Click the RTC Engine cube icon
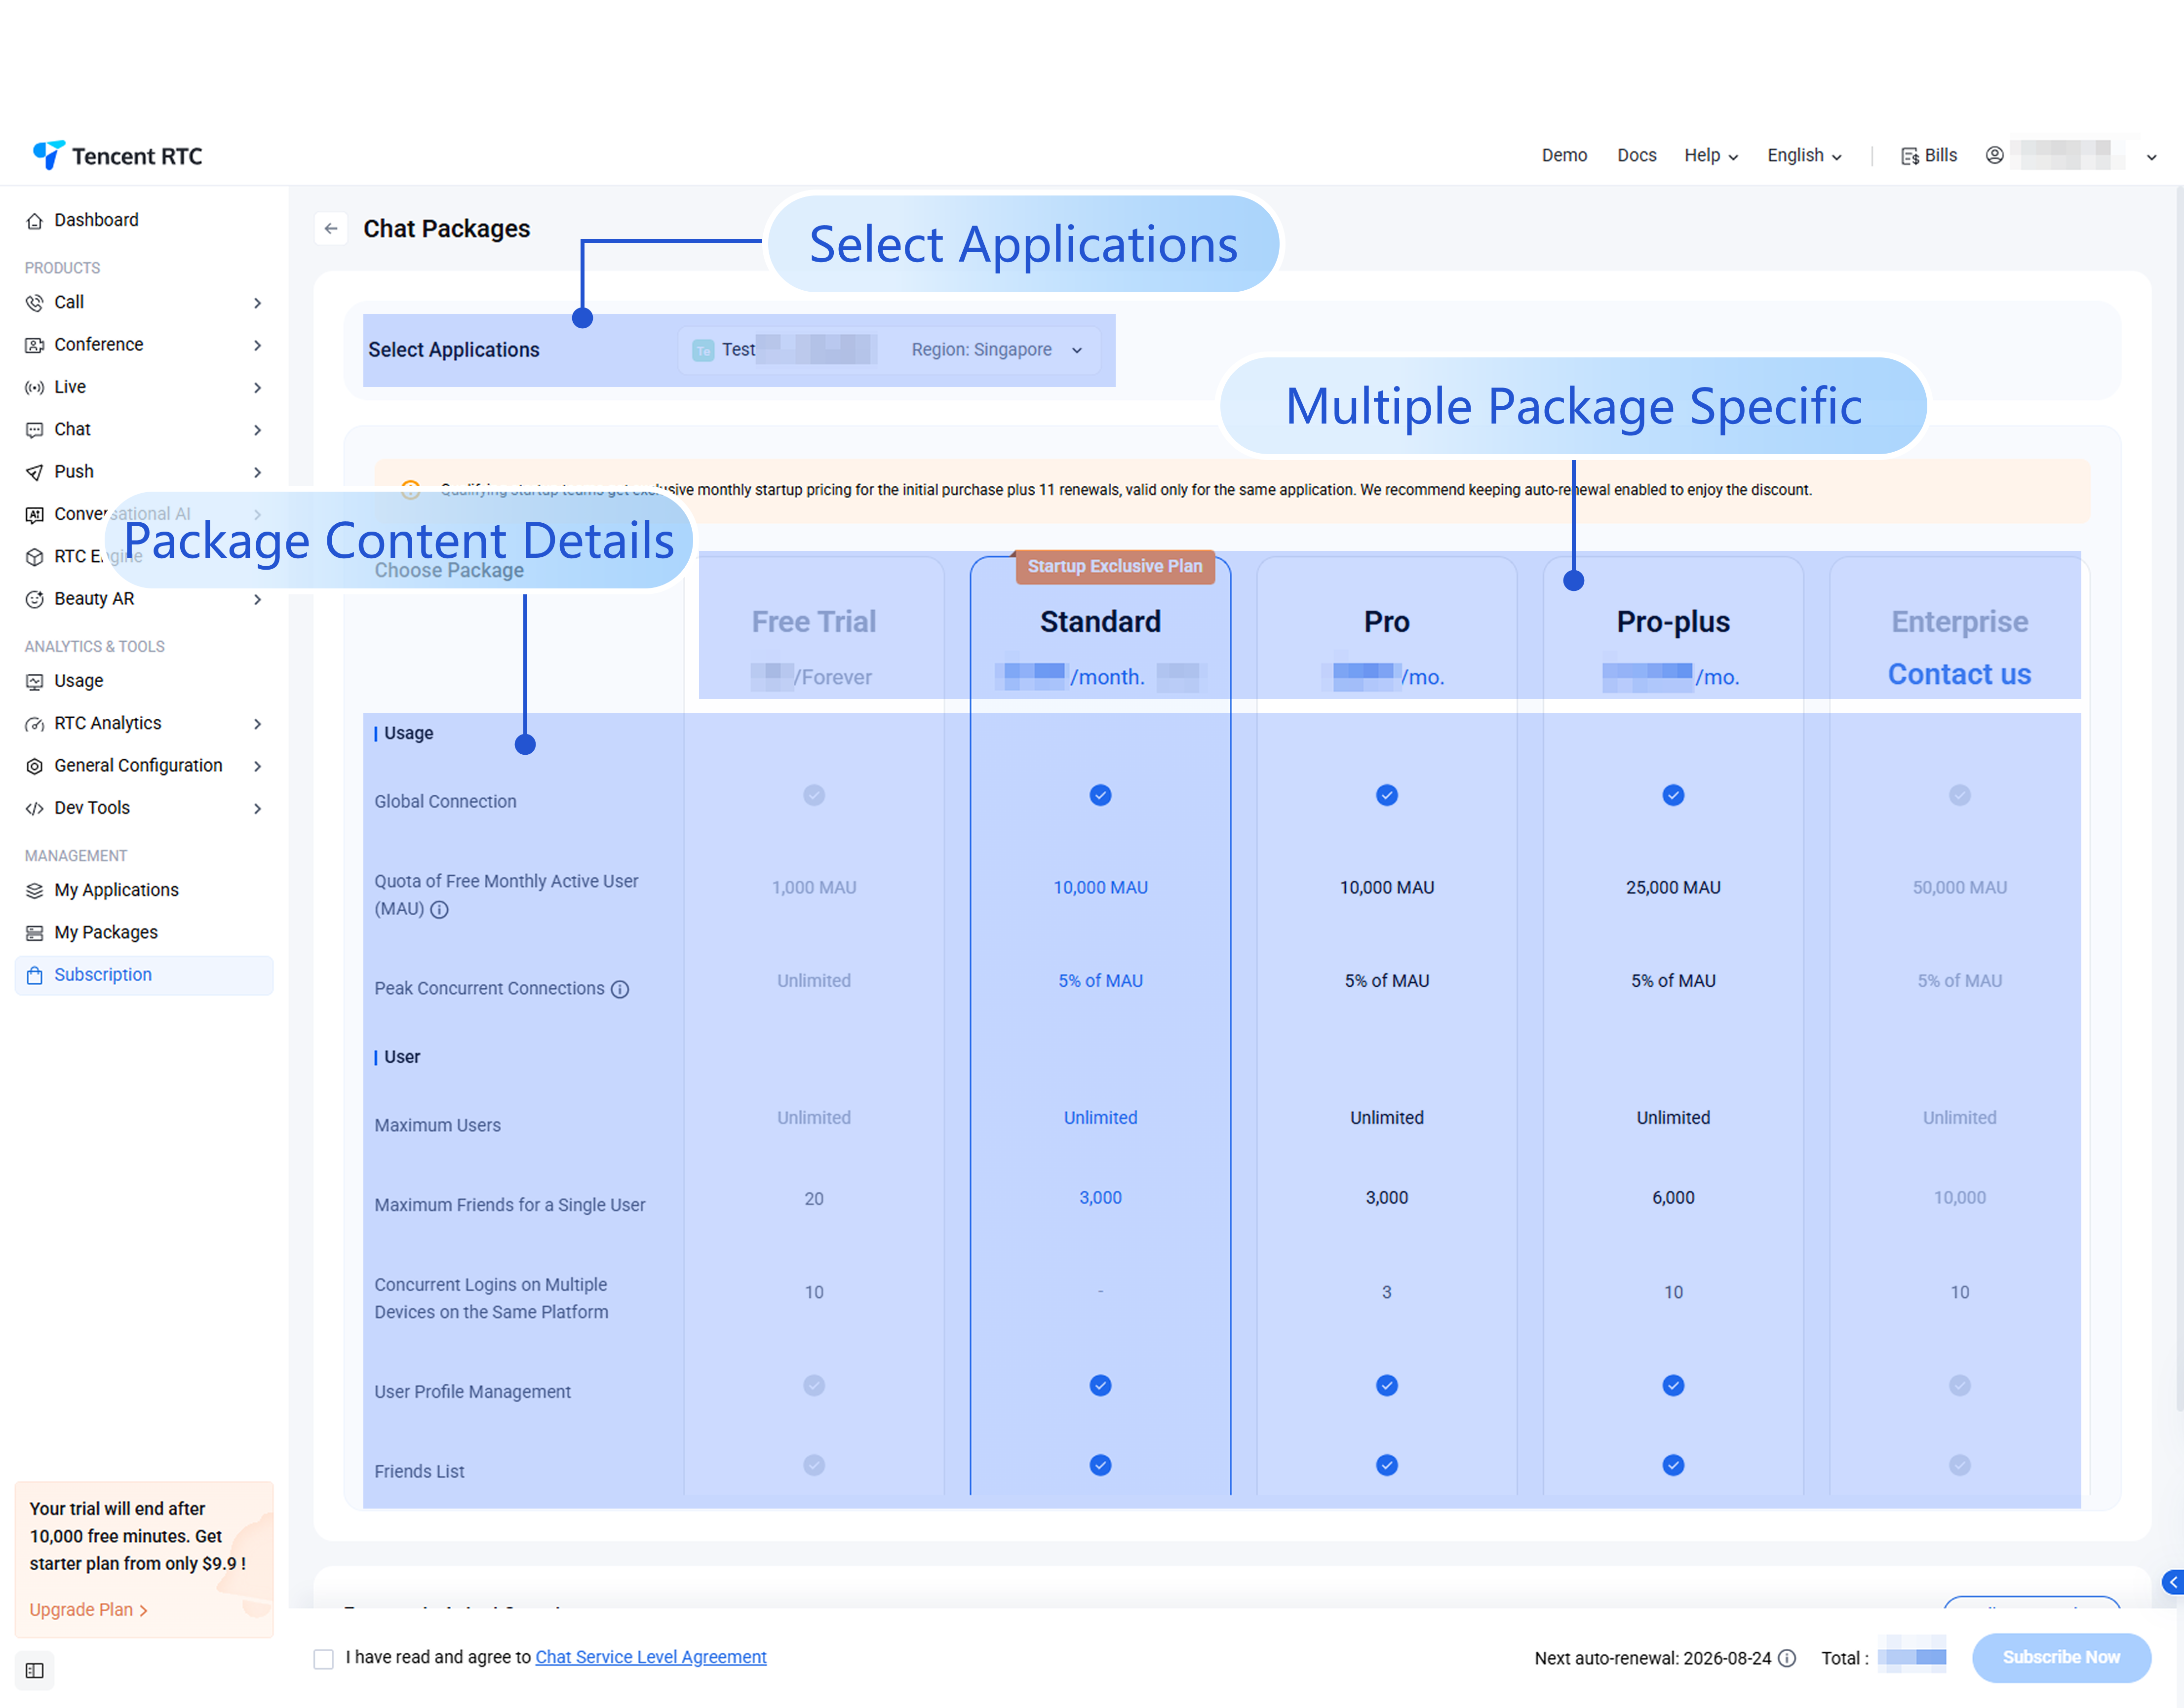 click(35, 557)
